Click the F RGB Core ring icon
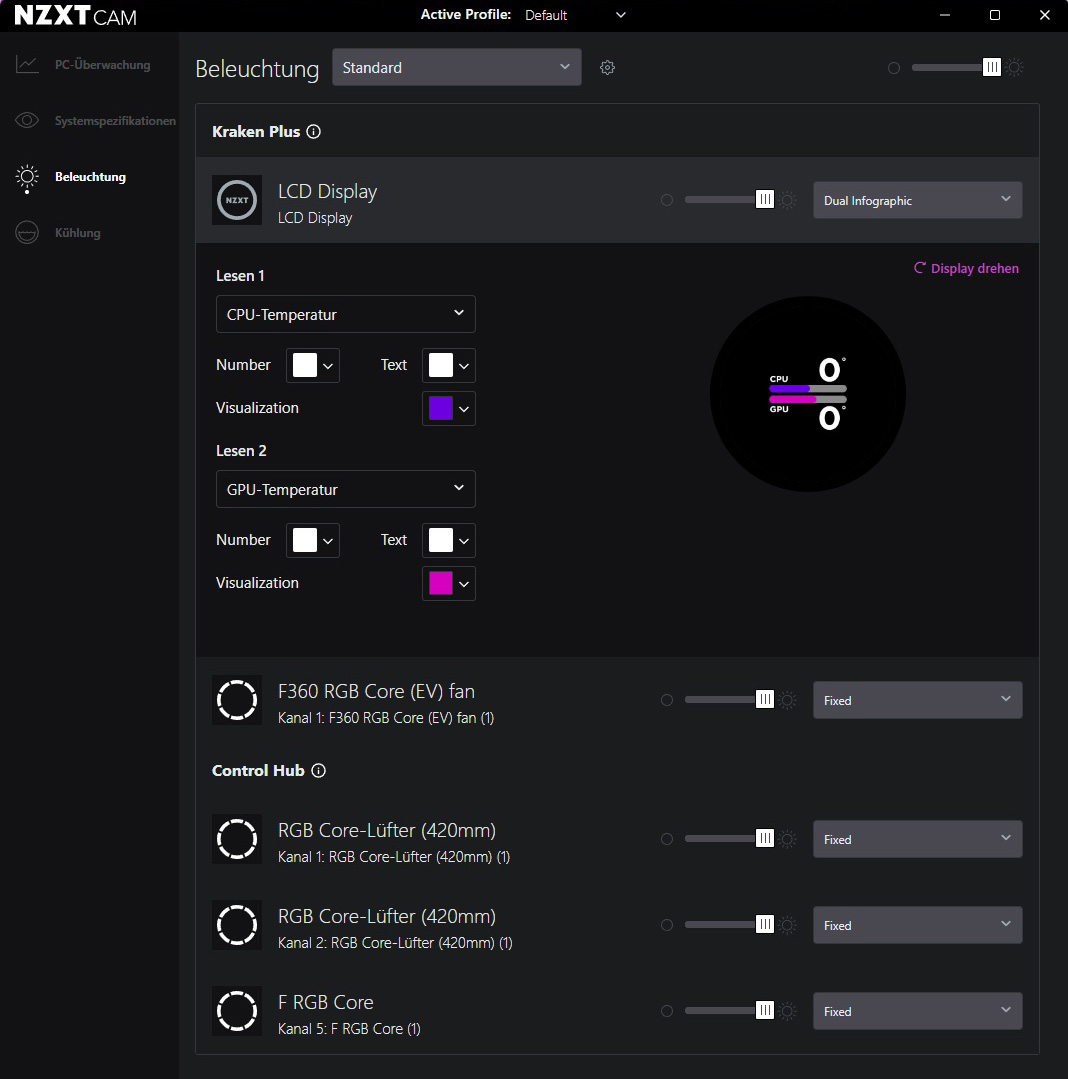Viewport: 1068px width, 1079px height. point(237,1011)
